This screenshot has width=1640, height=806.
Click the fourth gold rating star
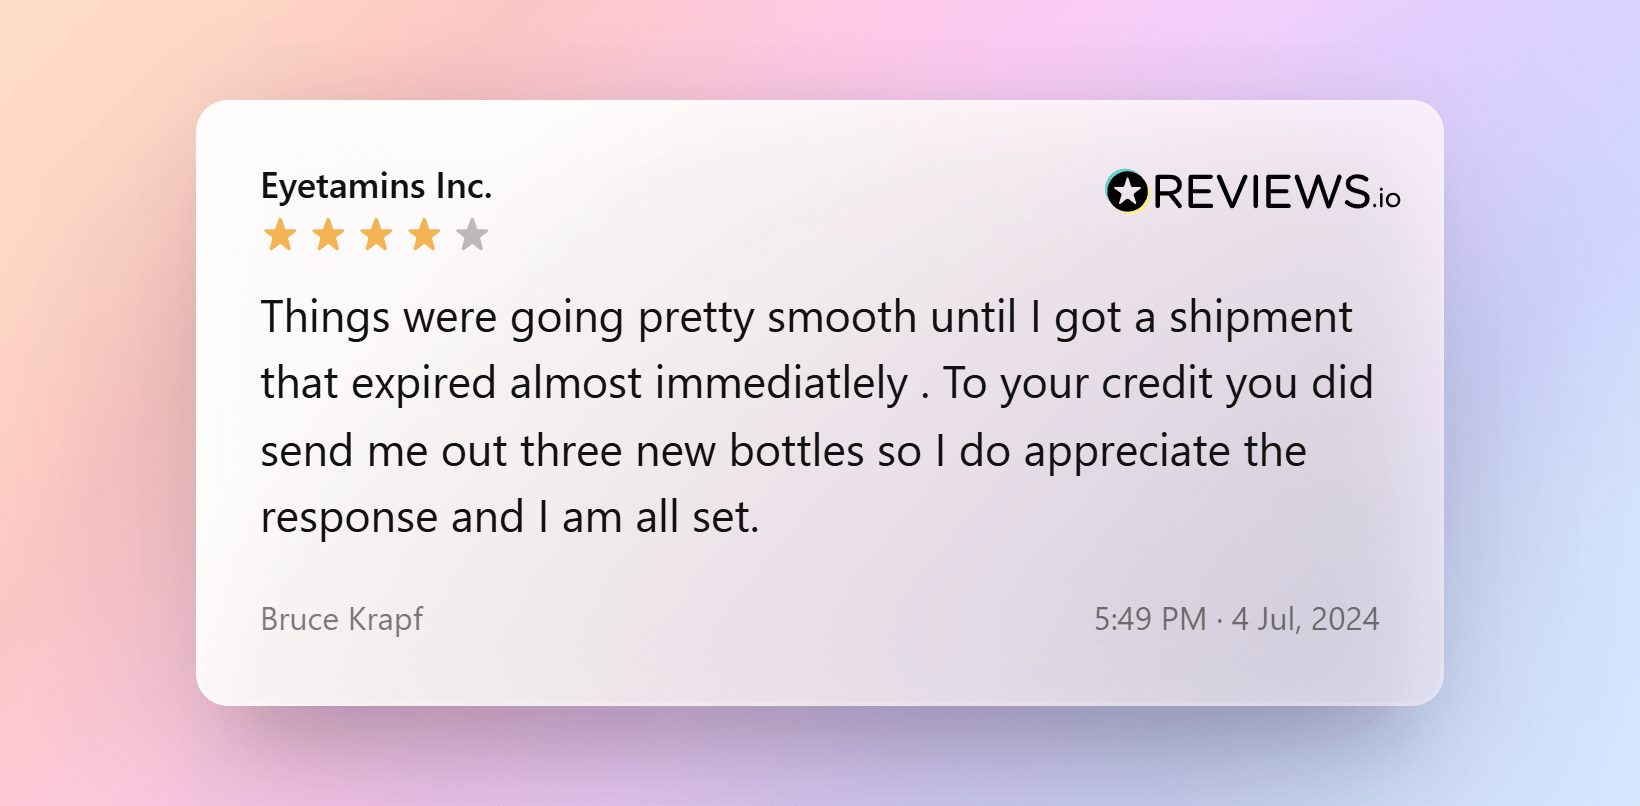pyautogui.click(x=424, y=236)
